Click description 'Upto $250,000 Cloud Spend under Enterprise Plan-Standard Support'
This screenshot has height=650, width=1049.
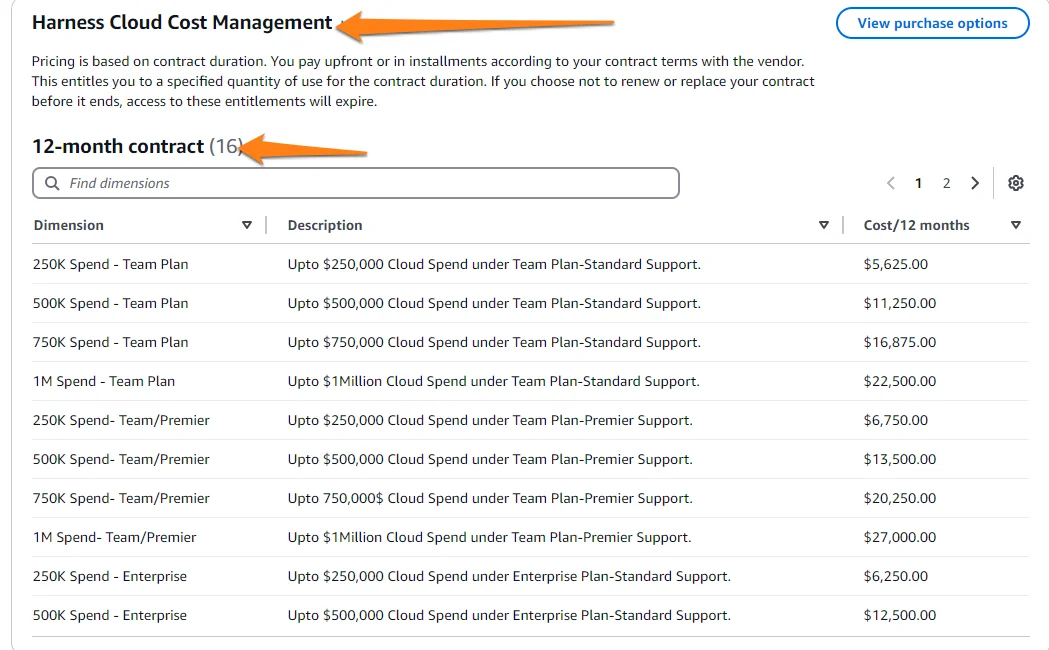coord(509,576)
